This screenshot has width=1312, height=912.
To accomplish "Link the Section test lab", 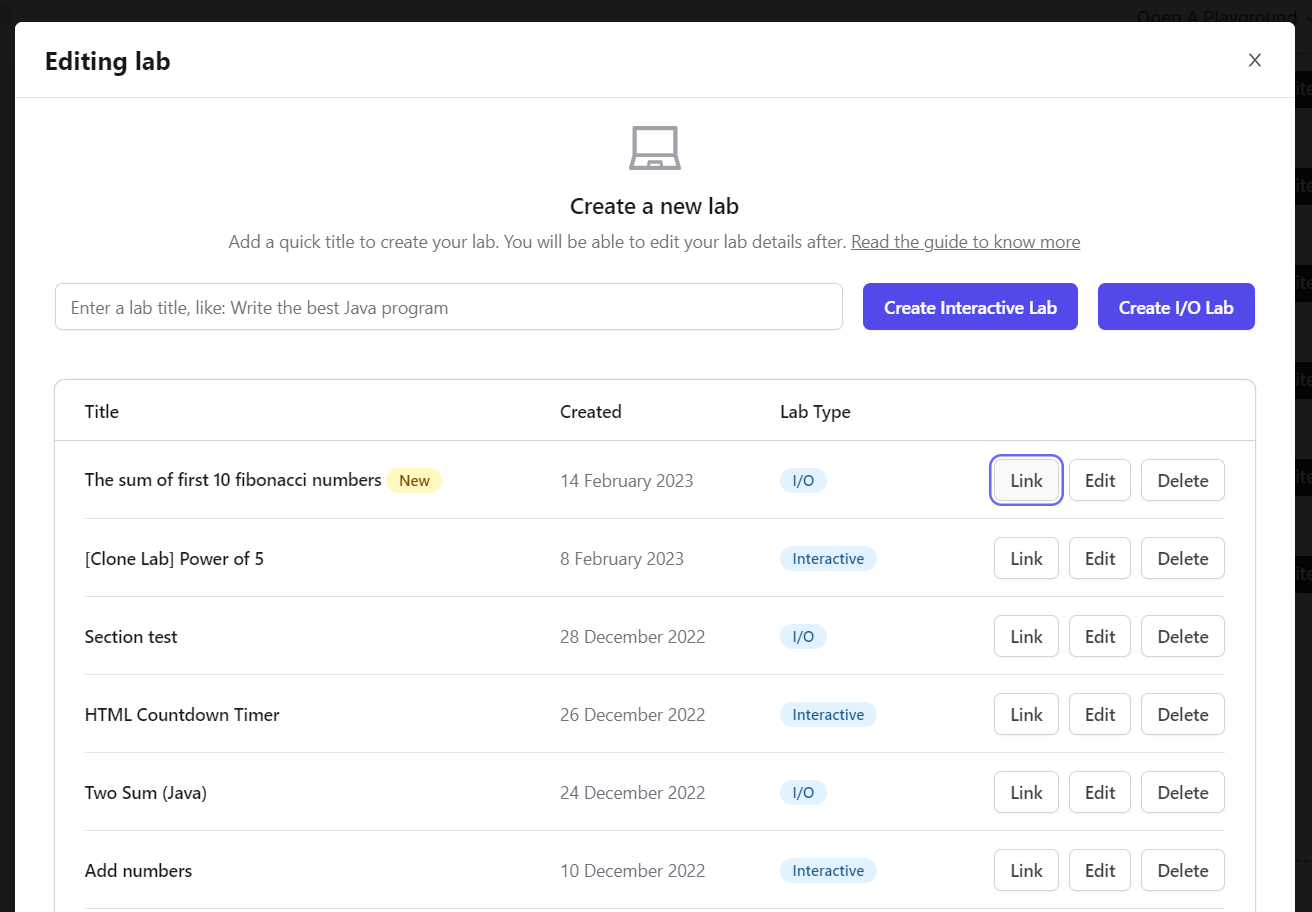I will tap(1026, 637).
